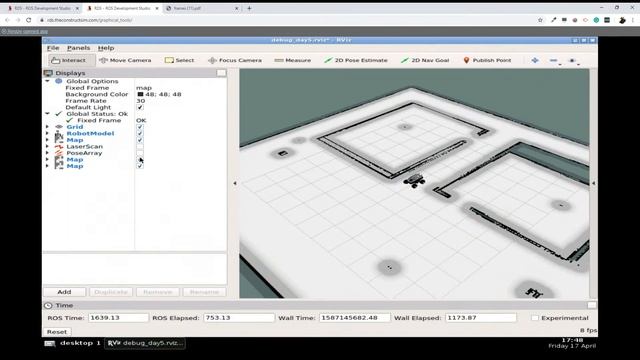640x360 pixels.
Task: Click the Focus Camera tool
Action: click(x=235, y=60)
